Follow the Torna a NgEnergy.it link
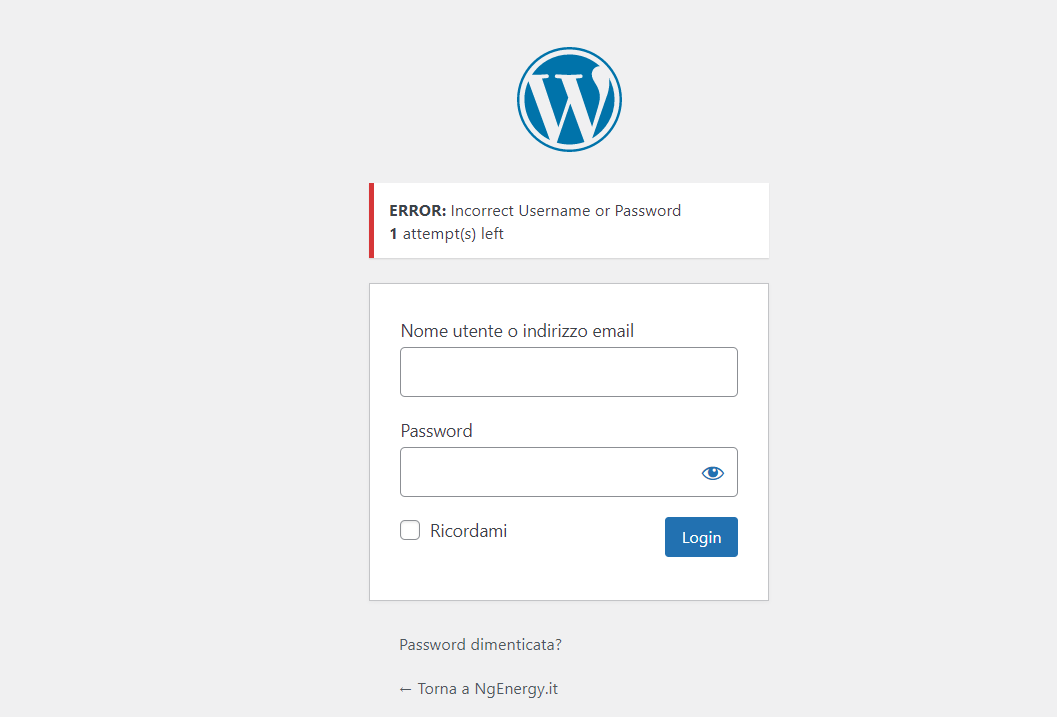Image resolution: width=1057 pixels, height=717 pixels. click(479, 689)
